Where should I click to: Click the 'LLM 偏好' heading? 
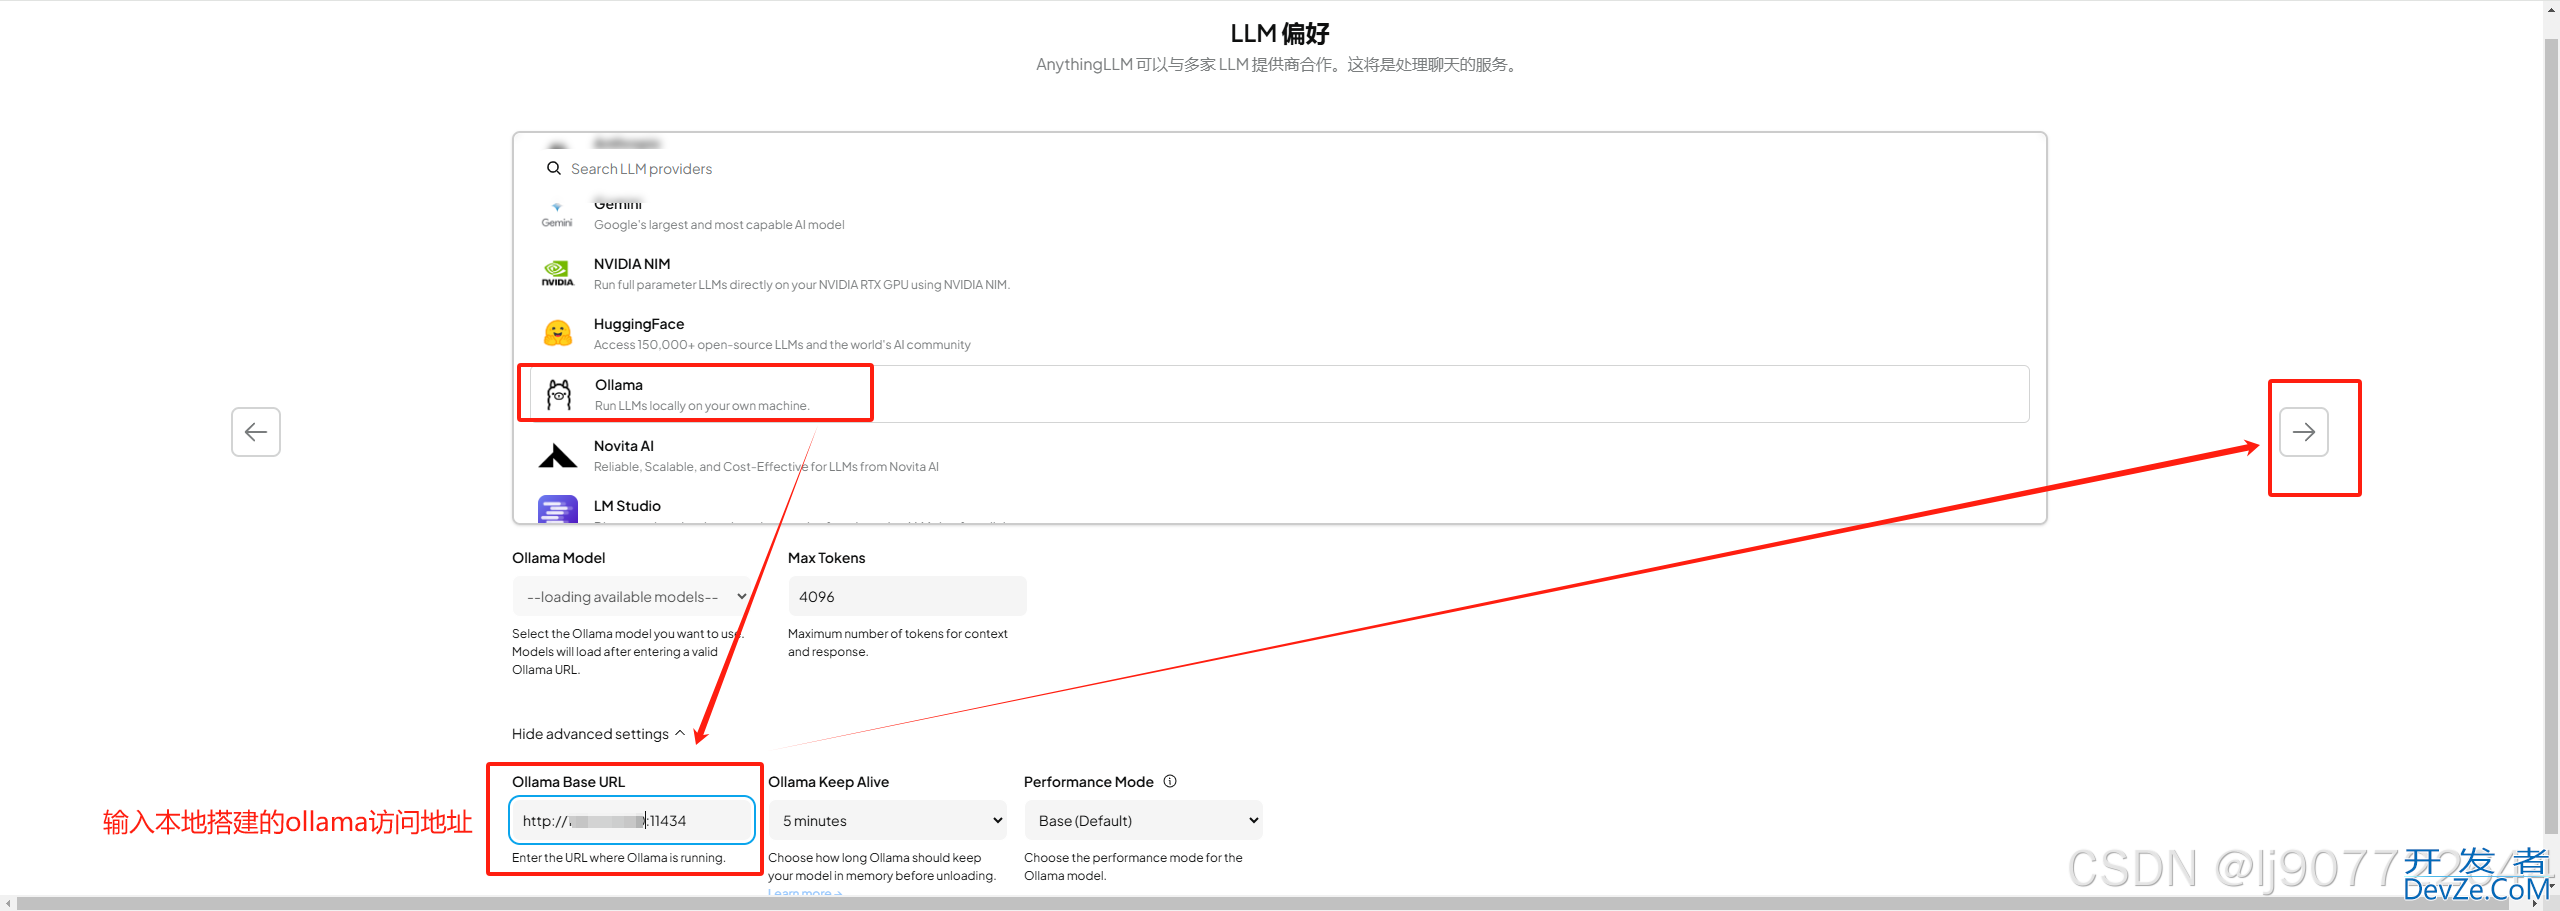point(1280,33)
